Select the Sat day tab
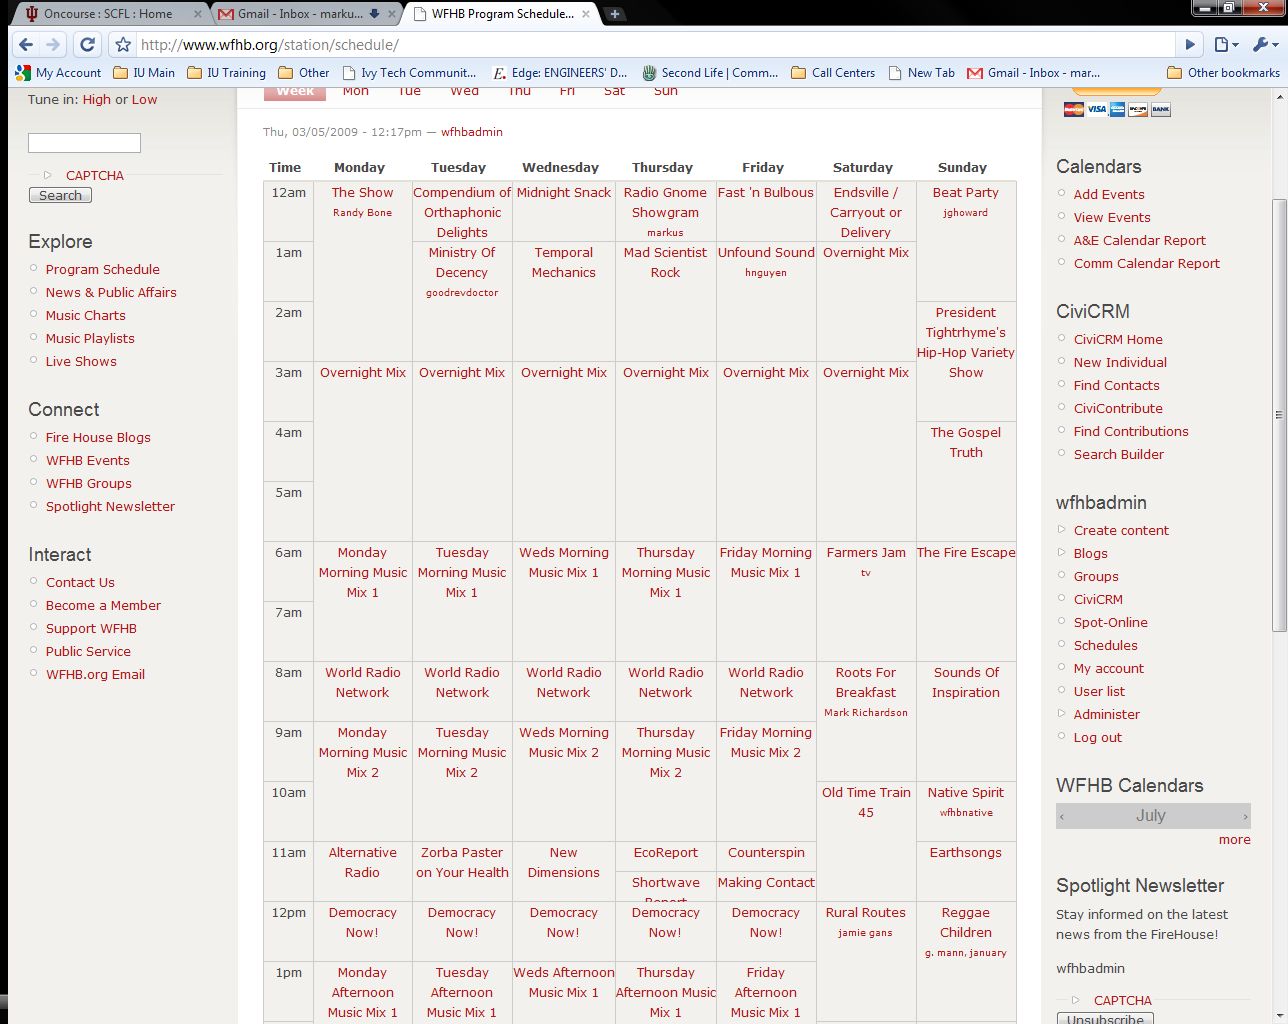Image resolution: width=1288 pixels, height=1024 pixels. tap(614, 91)
